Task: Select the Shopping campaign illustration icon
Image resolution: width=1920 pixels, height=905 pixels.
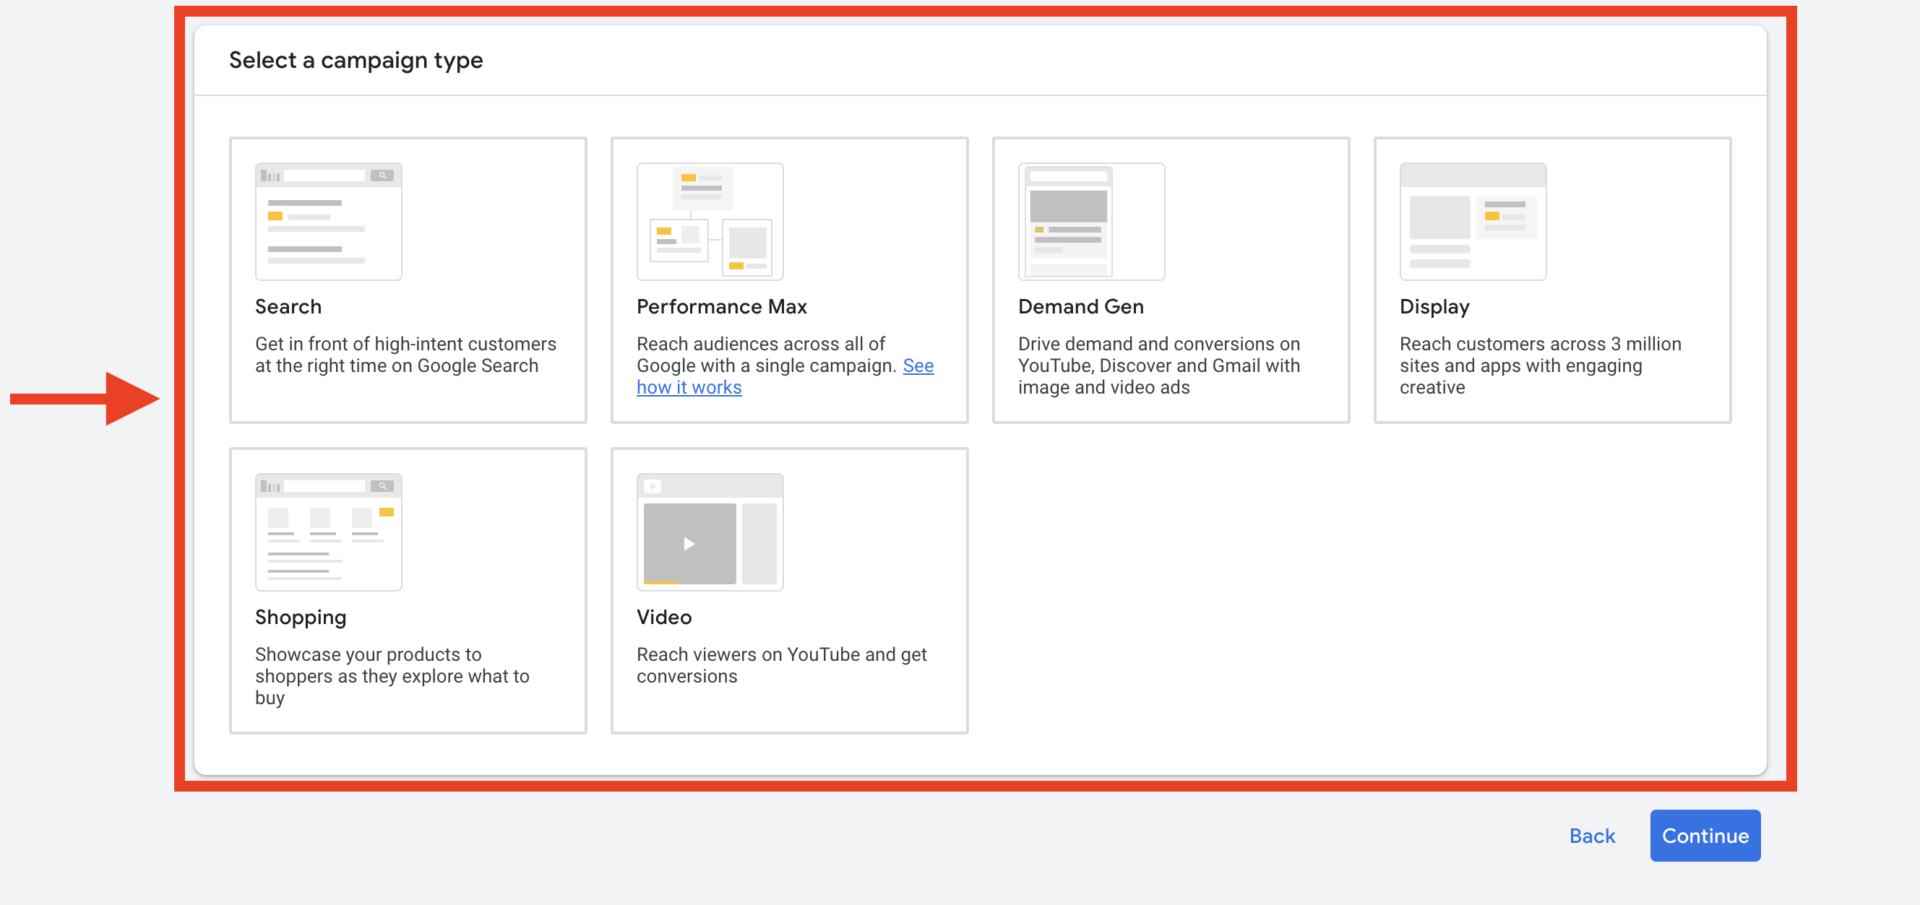Action: click(328, 532)
